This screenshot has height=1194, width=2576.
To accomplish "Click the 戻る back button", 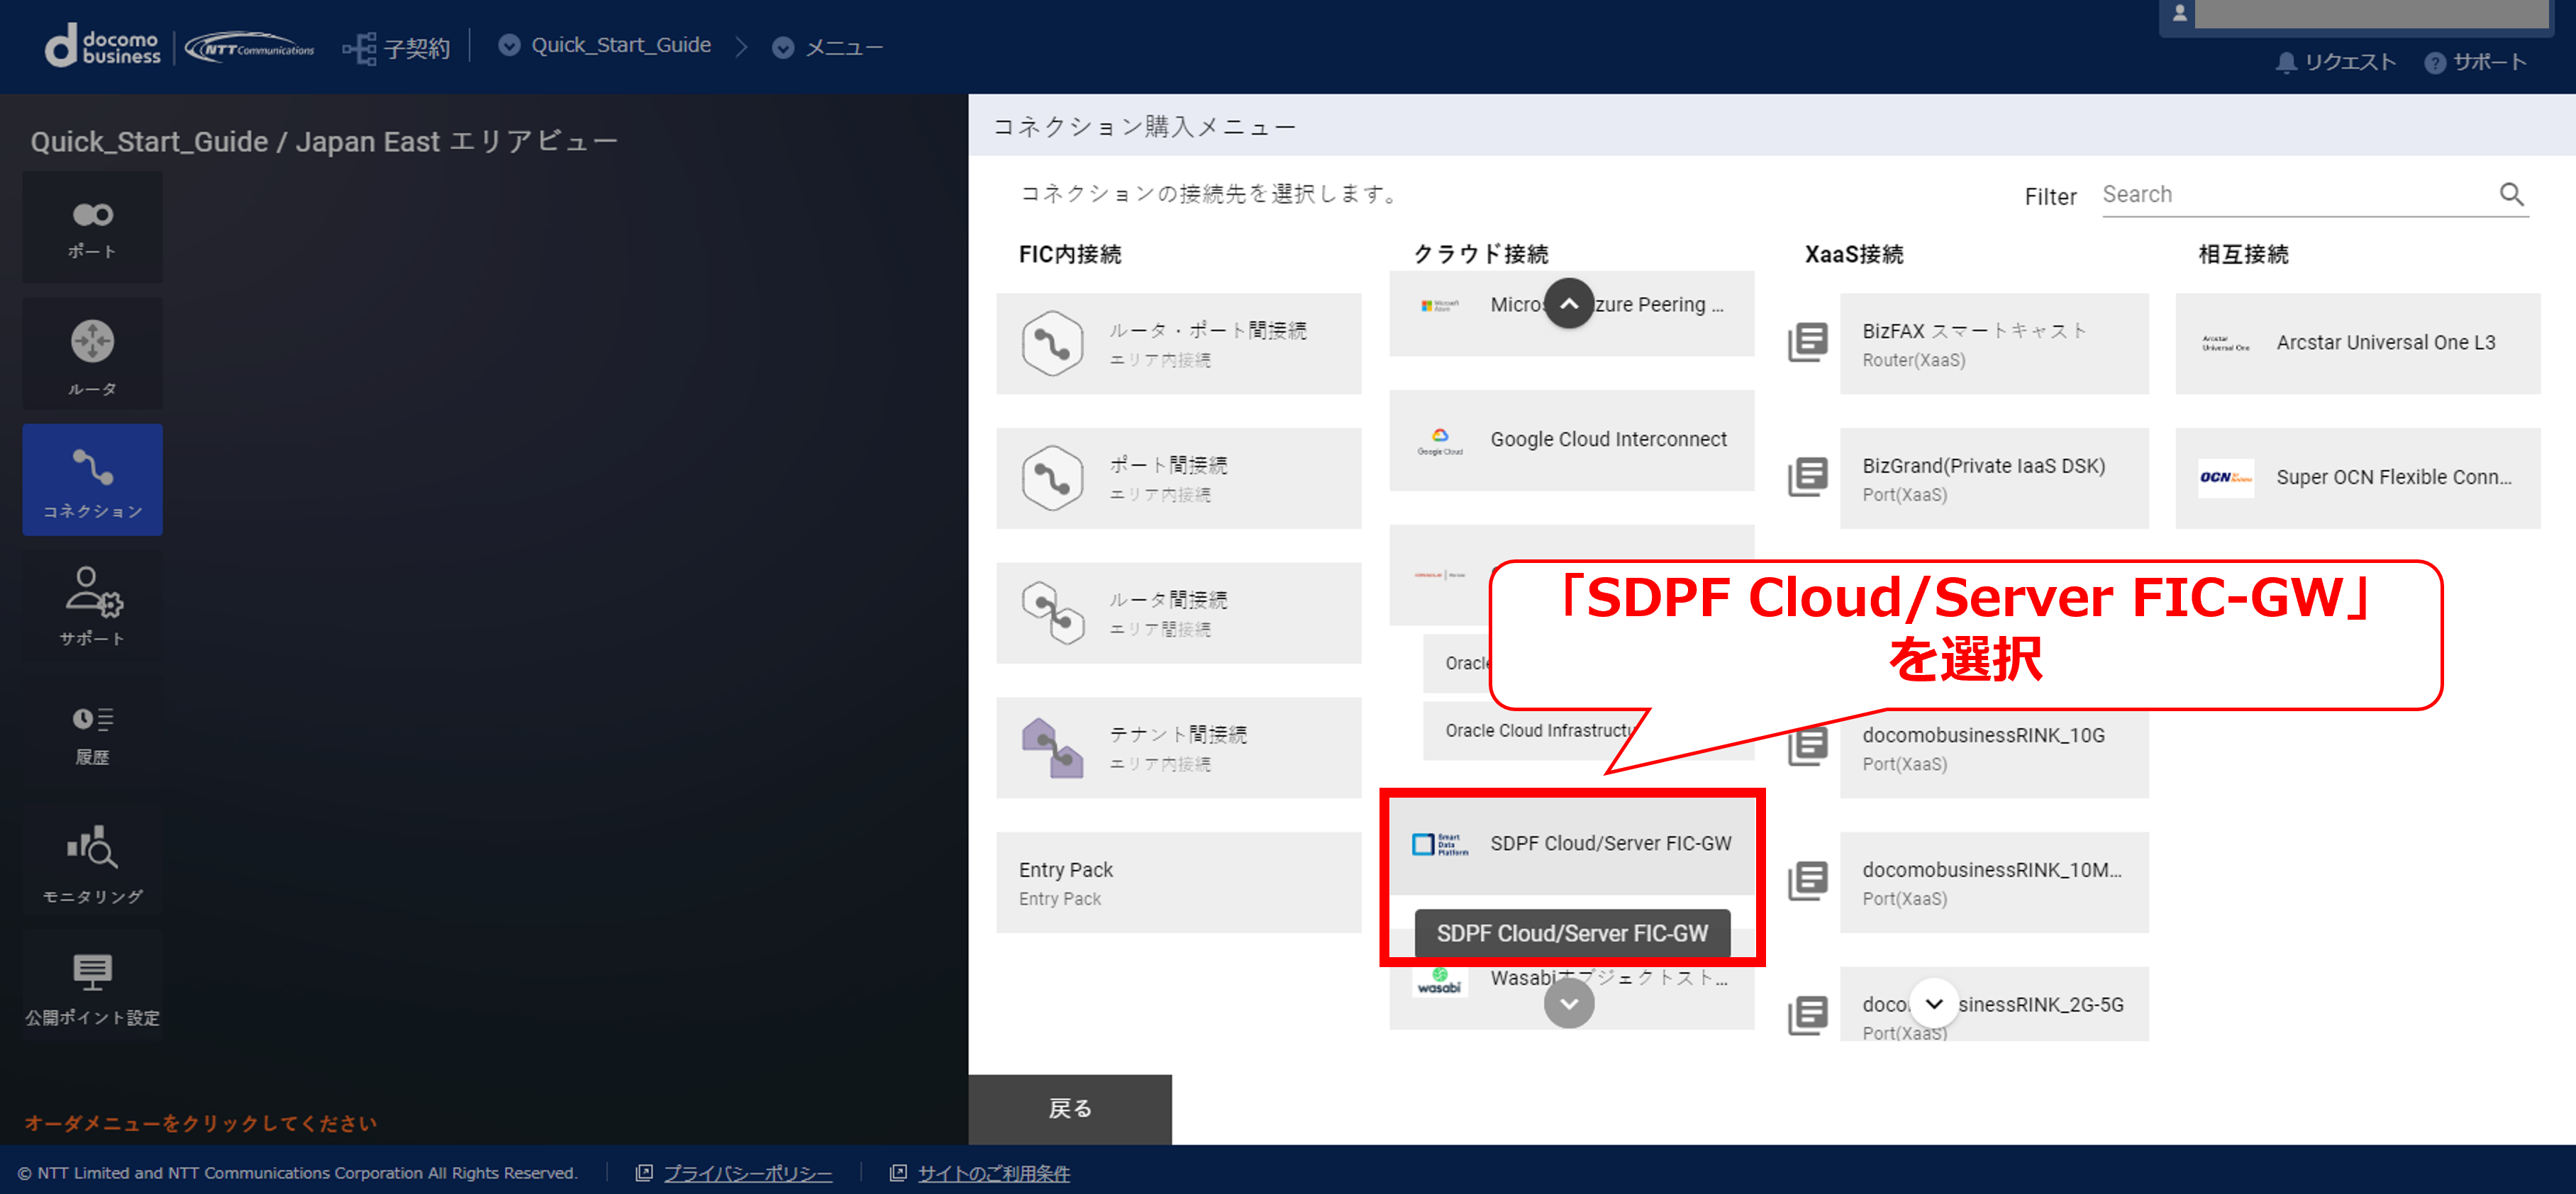I will (x=1070, y=1108).
